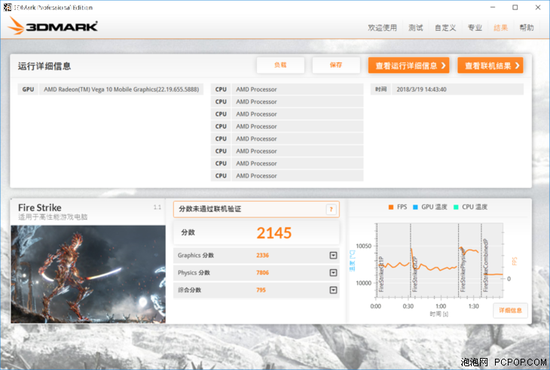This screenshot has height=370, width=550.
Task: Expand the Physics 分数 row
Action: point(333,273)
